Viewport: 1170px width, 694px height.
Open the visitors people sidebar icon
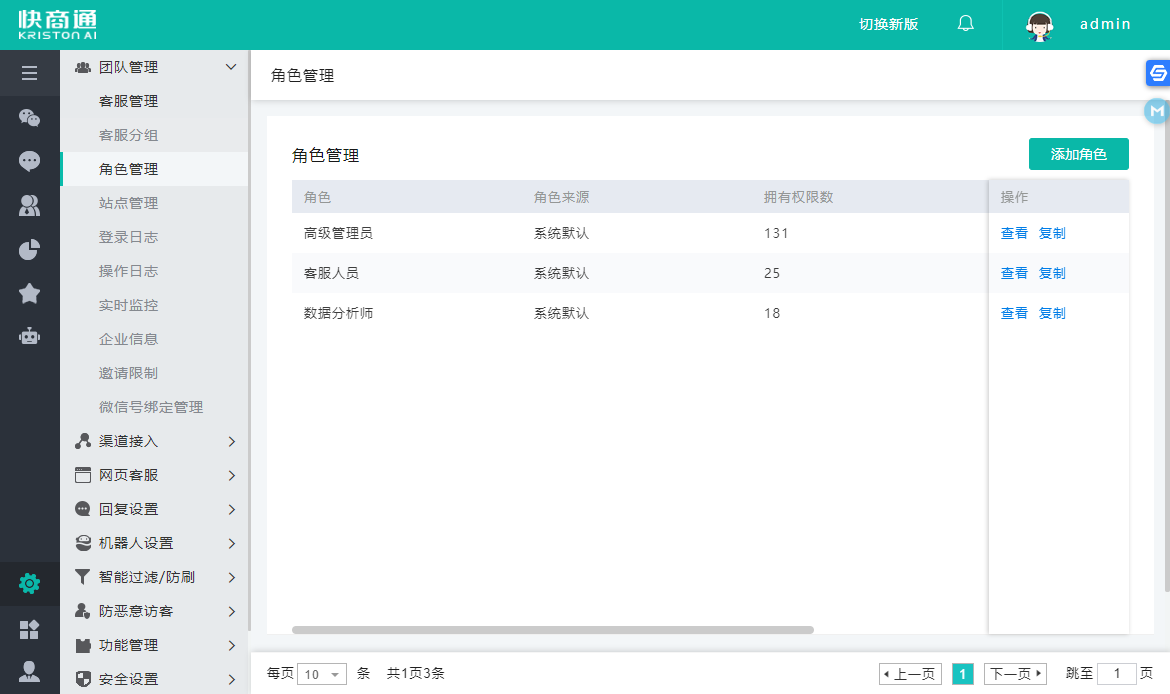click(x=29, y=206)
